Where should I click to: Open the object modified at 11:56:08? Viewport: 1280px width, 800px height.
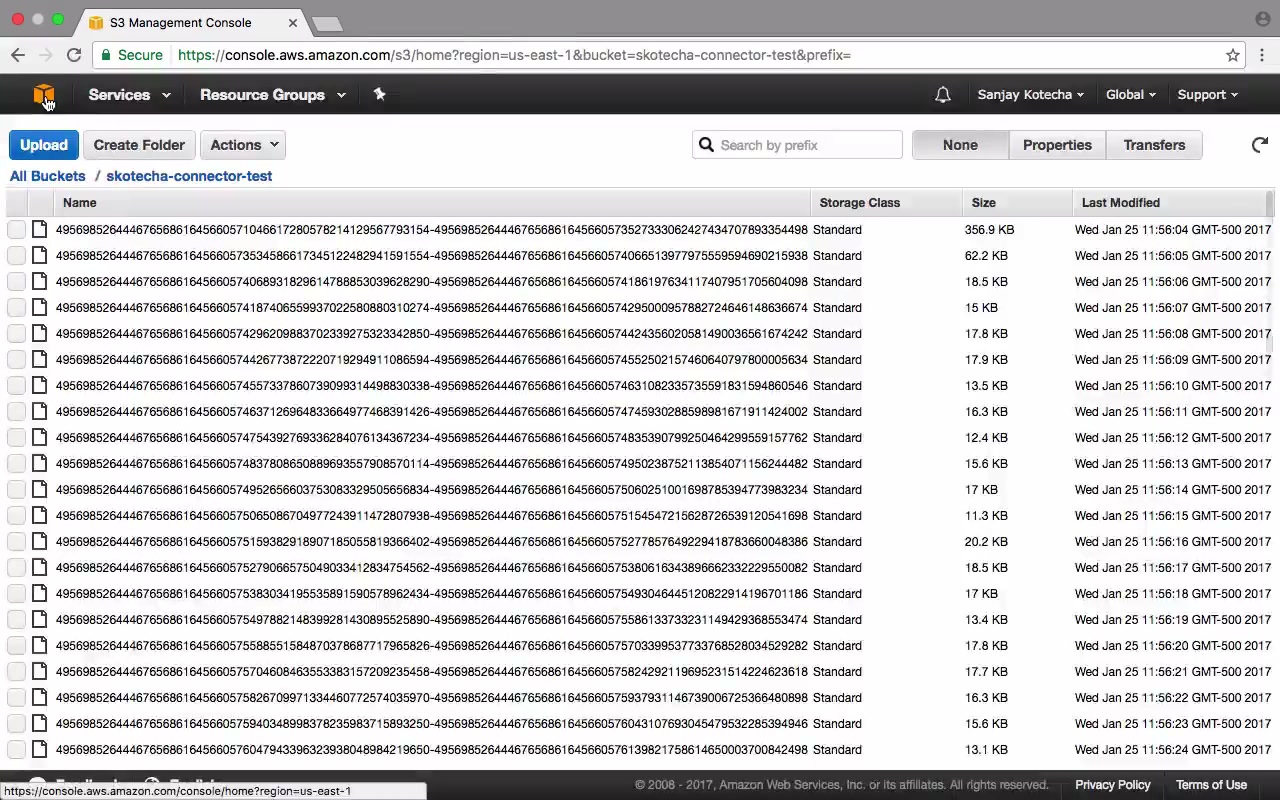pos(431,333)
